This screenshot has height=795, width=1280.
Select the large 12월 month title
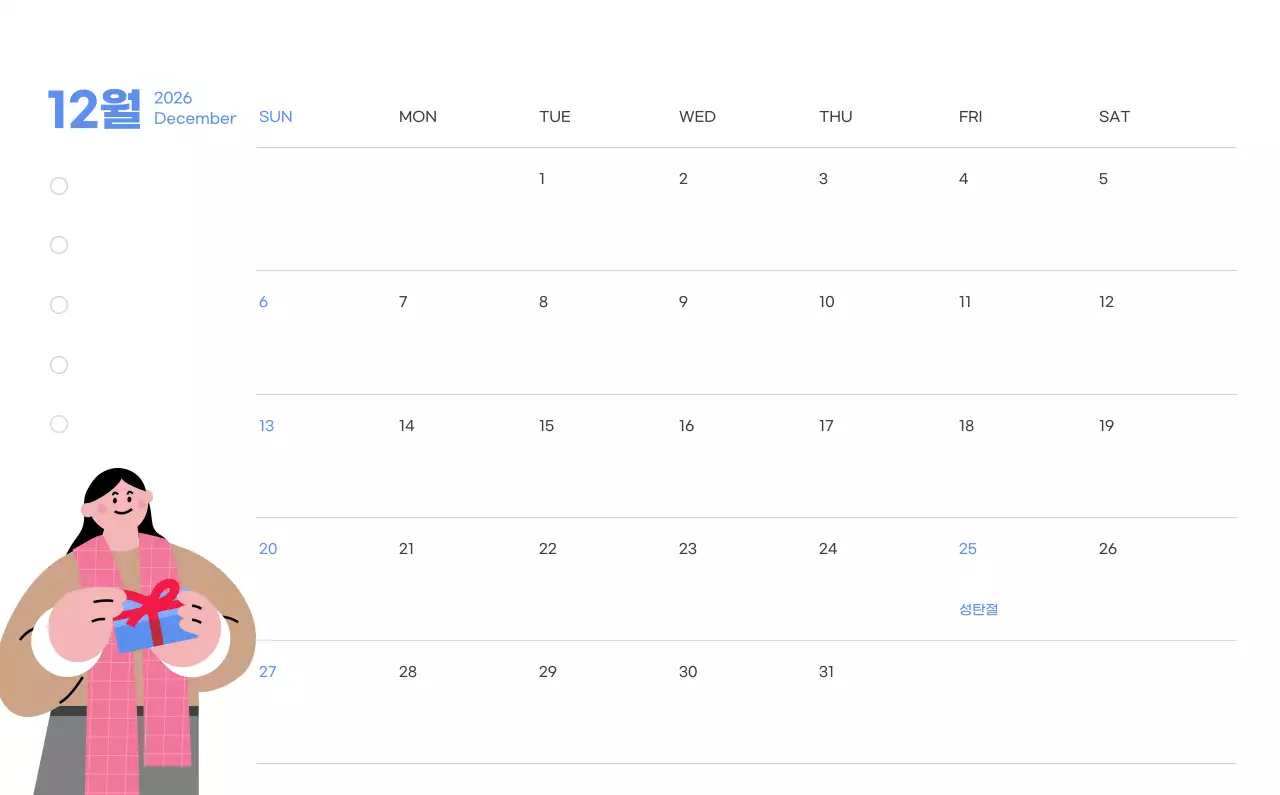pos(95,109)
